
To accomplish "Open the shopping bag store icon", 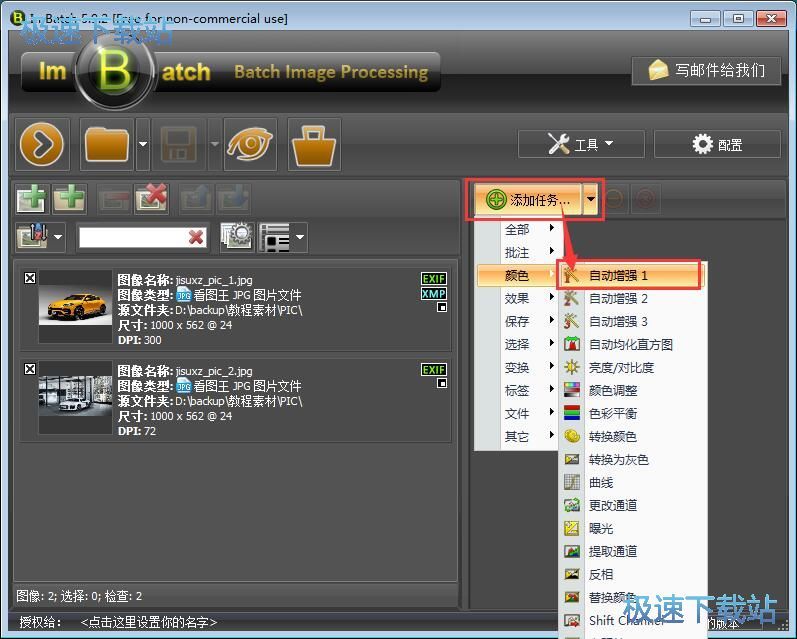I will coord(314,144).
